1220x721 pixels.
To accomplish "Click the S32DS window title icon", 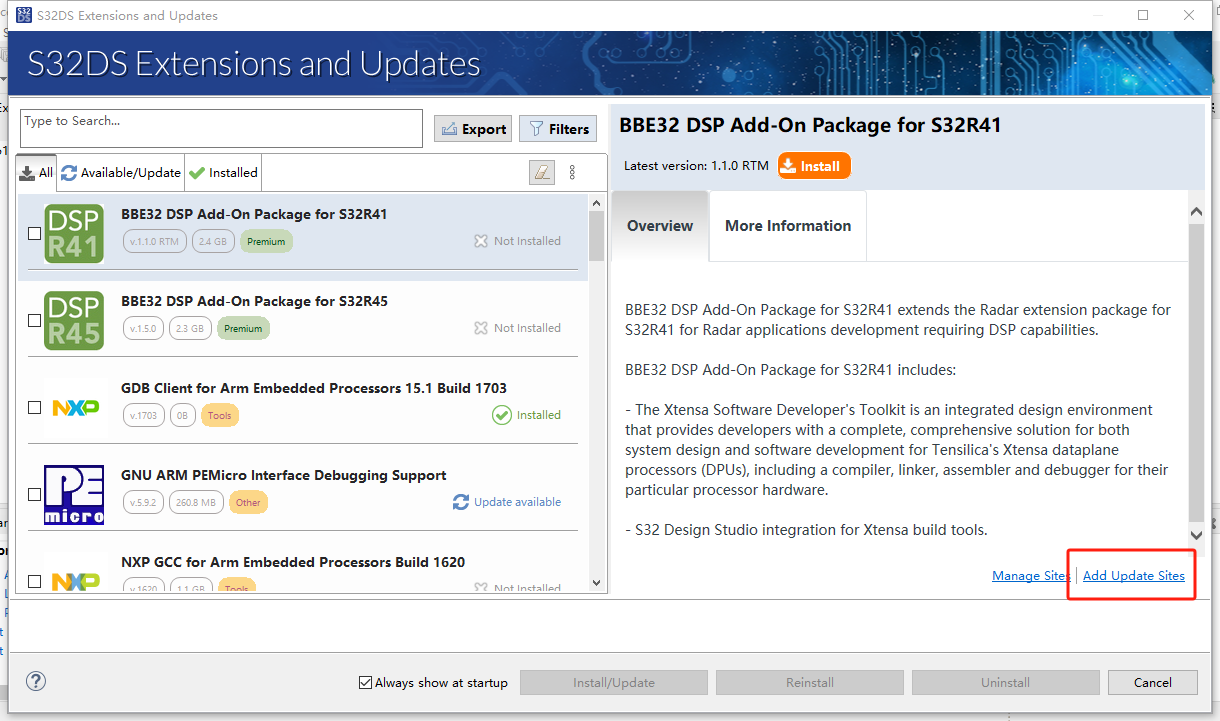I will point(22,15).
